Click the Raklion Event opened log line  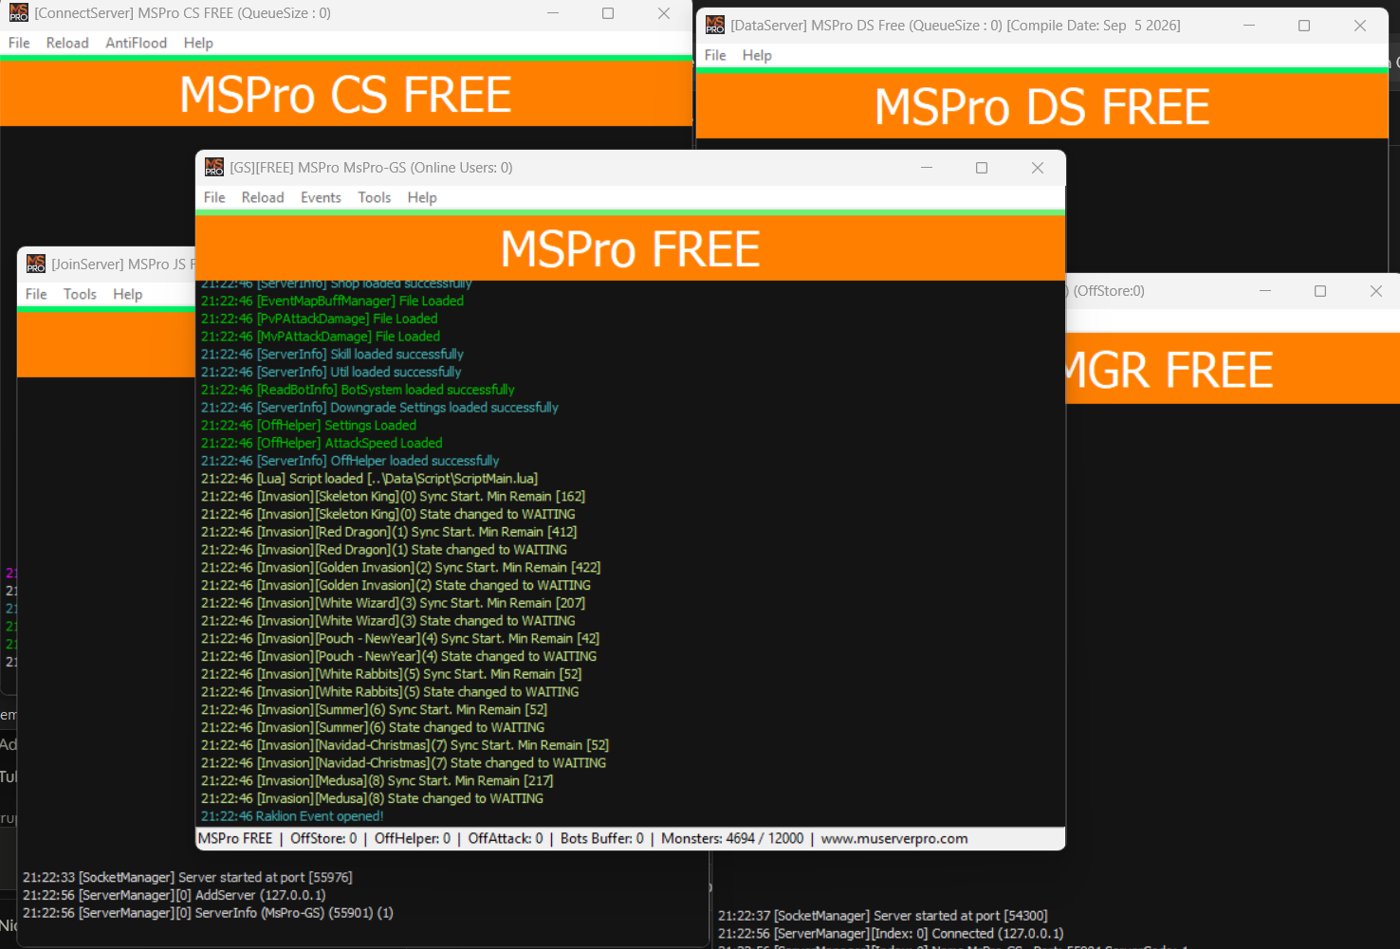point(292,816)
